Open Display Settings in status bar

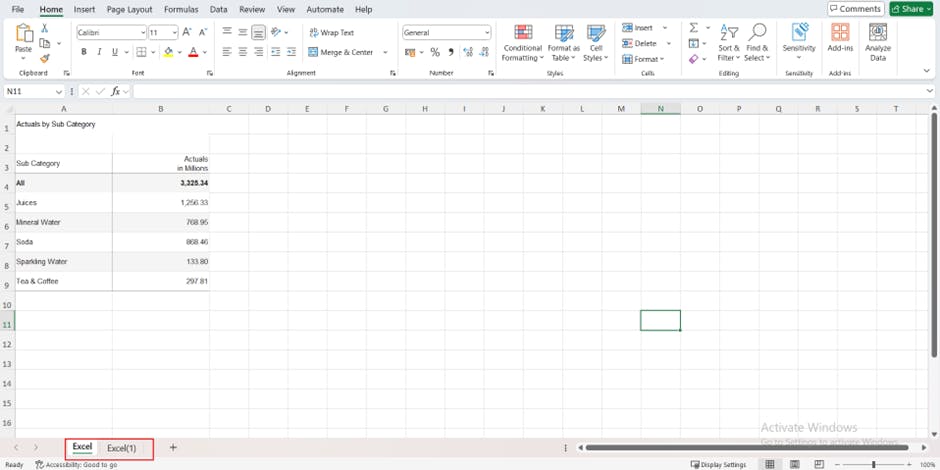(x=718, y=465)
